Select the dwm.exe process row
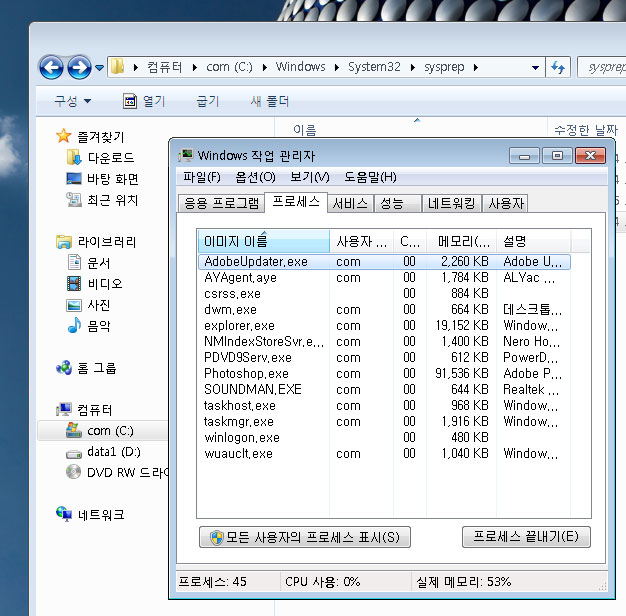 384,309
